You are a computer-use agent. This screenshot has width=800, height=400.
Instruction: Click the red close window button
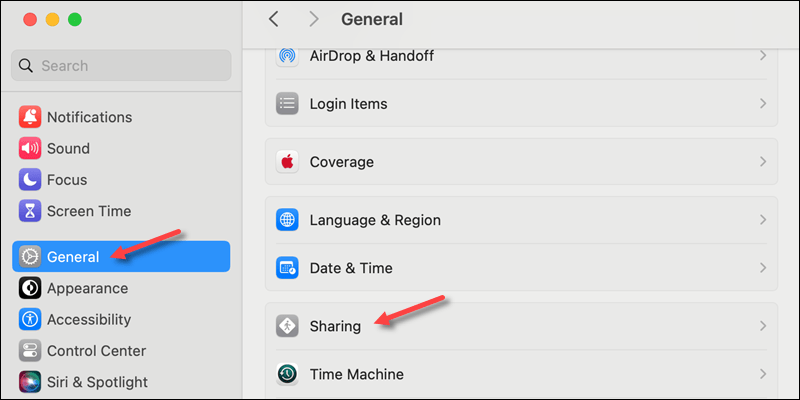[x=30, y=20]
